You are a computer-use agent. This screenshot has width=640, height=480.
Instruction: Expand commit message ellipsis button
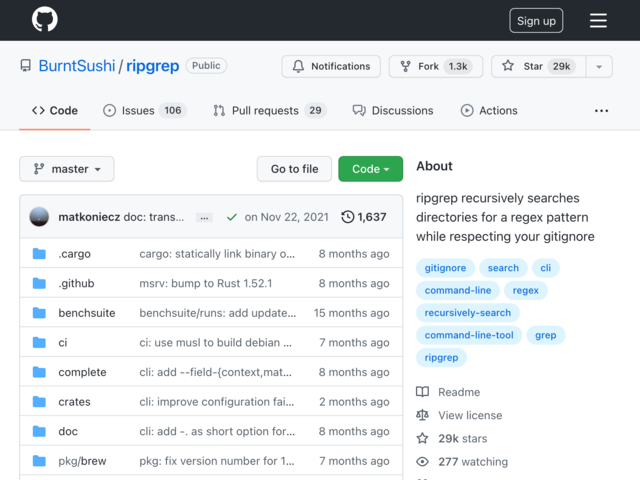pos(204,218)
